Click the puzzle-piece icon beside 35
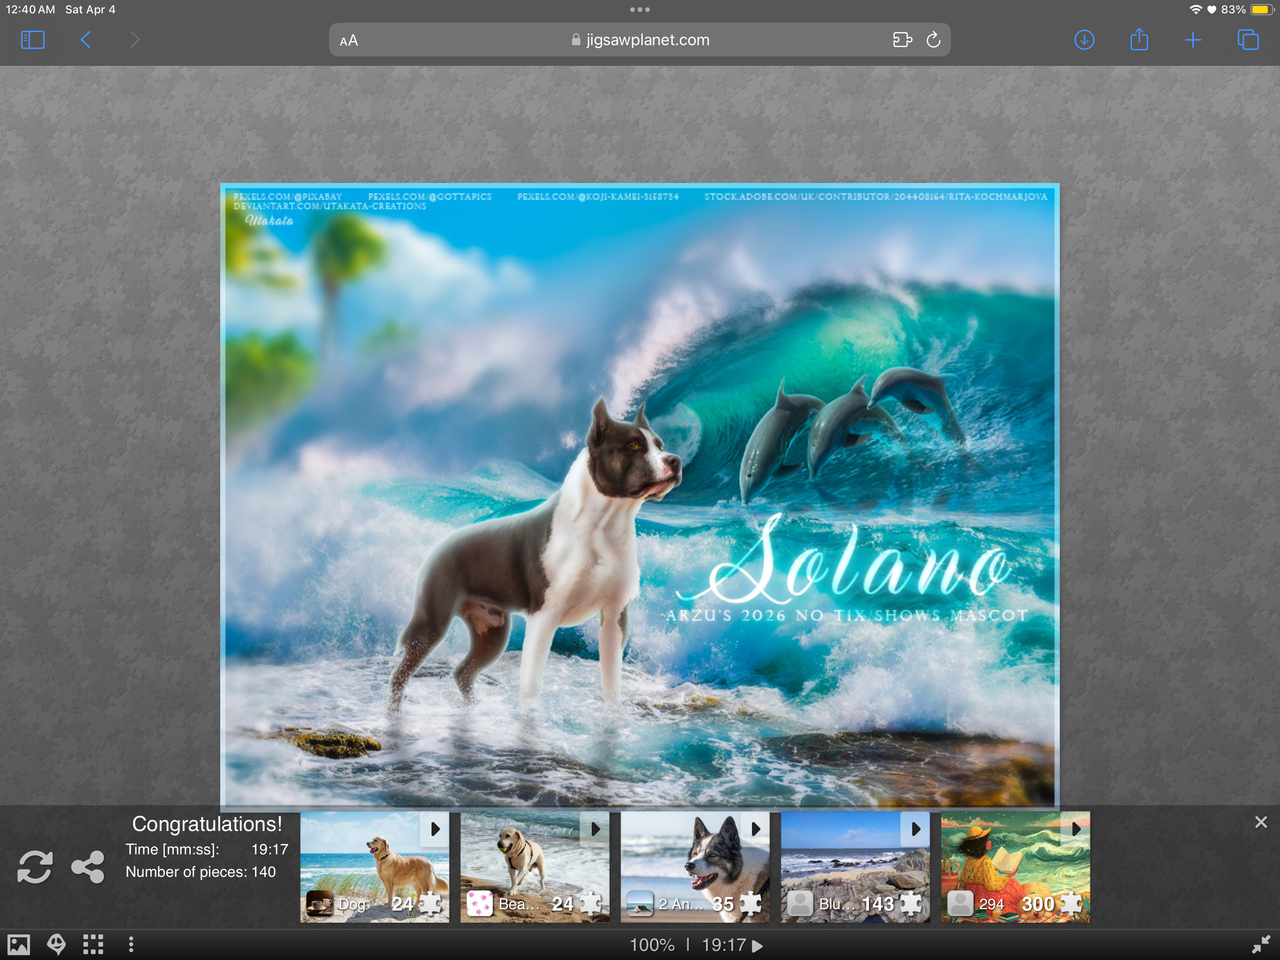This screenshot has width=1280, height=960. coord(750,904)
